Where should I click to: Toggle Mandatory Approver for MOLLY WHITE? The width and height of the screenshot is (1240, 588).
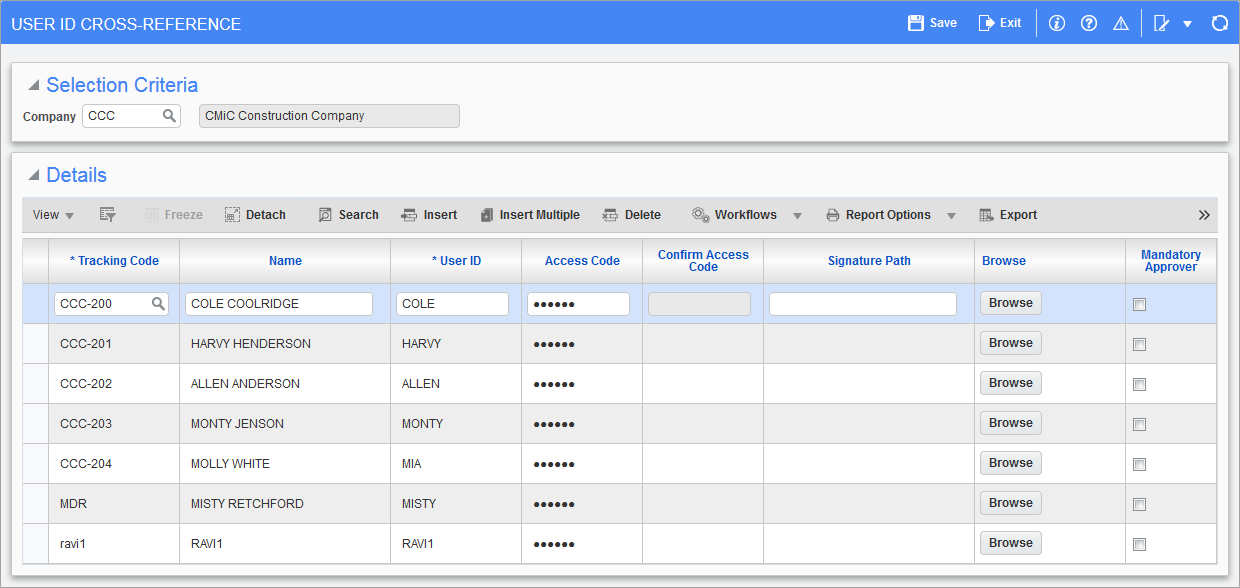[x=1139, y=465]
